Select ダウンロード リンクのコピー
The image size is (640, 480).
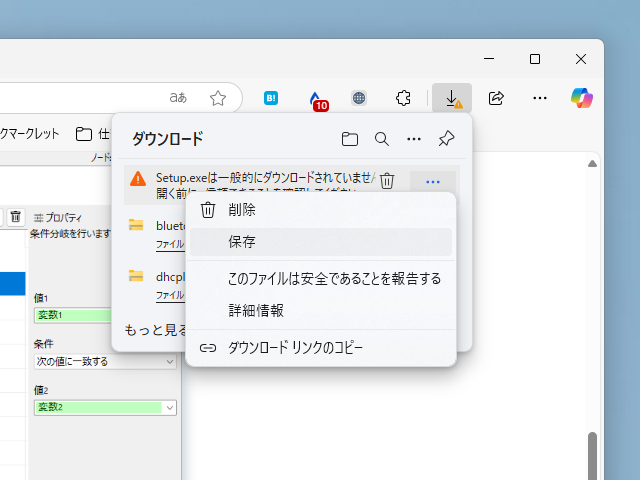[321, 348]
